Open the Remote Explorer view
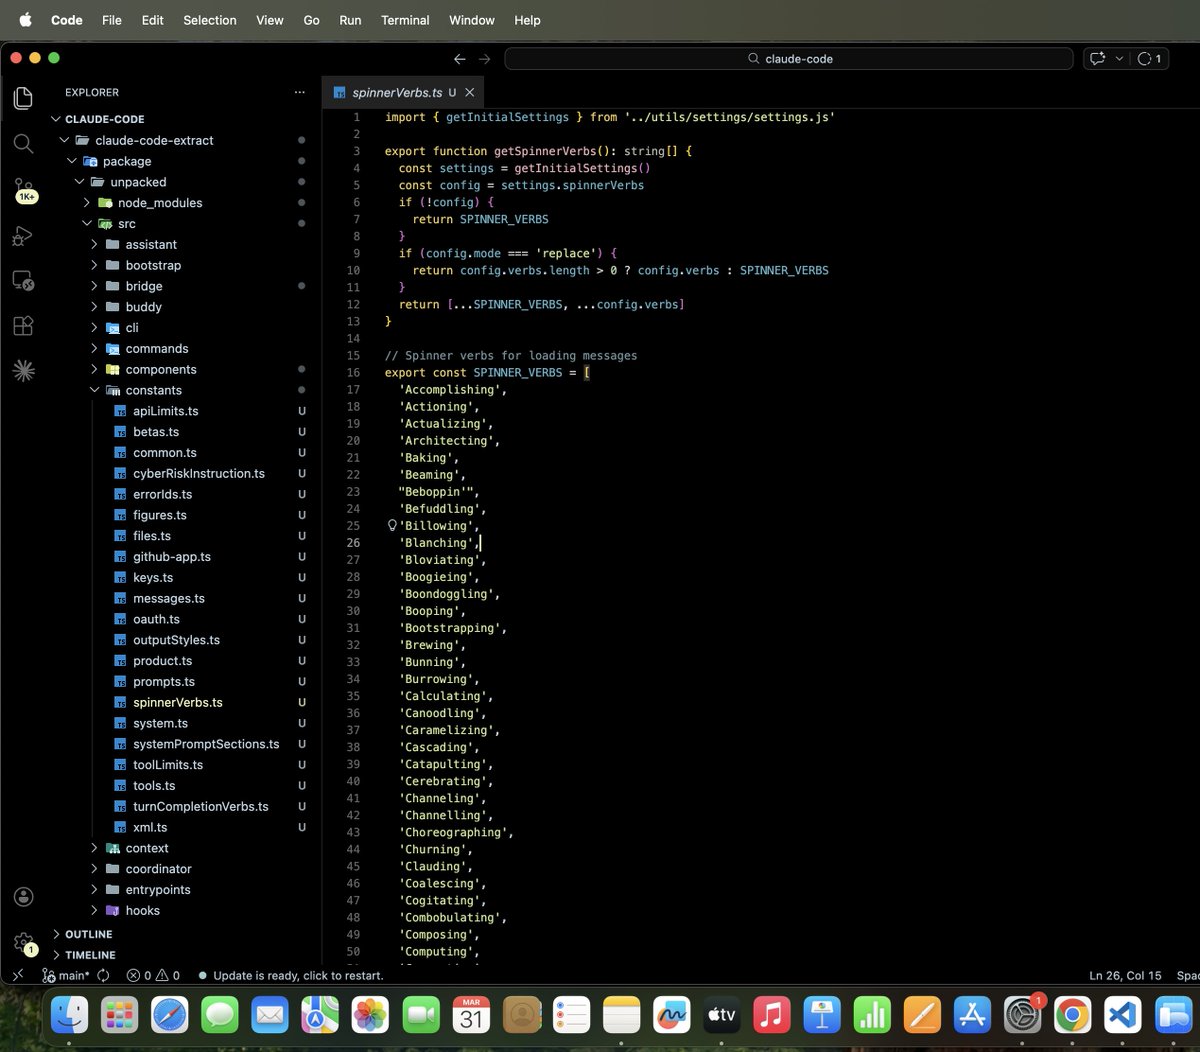The height and width of the screenshot is (1052, 1200). [23, 281]
